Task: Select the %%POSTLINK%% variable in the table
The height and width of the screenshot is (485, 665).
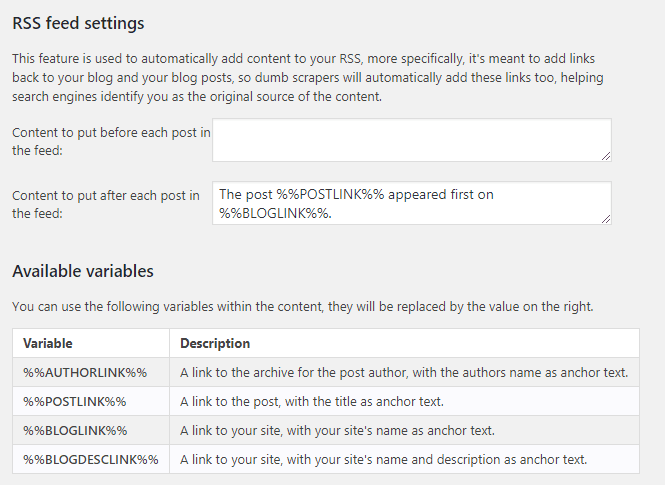Action: pos(75,401)
